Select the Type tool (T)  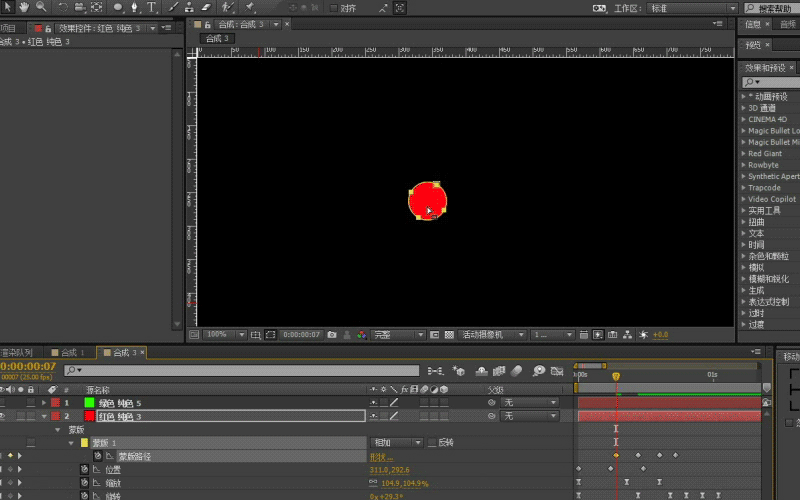click(x=151, y=7)
